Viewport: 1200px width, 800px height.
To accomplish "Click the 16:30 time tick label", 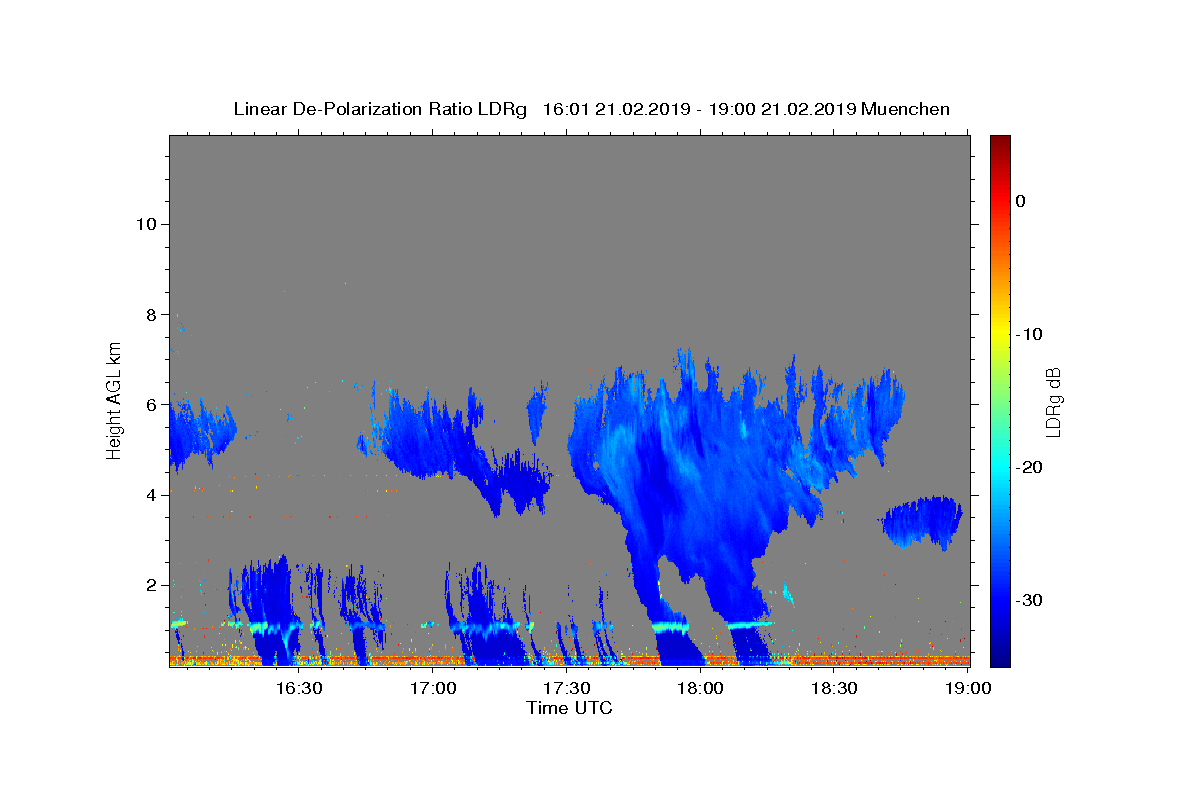I will [x=299, y=688].
